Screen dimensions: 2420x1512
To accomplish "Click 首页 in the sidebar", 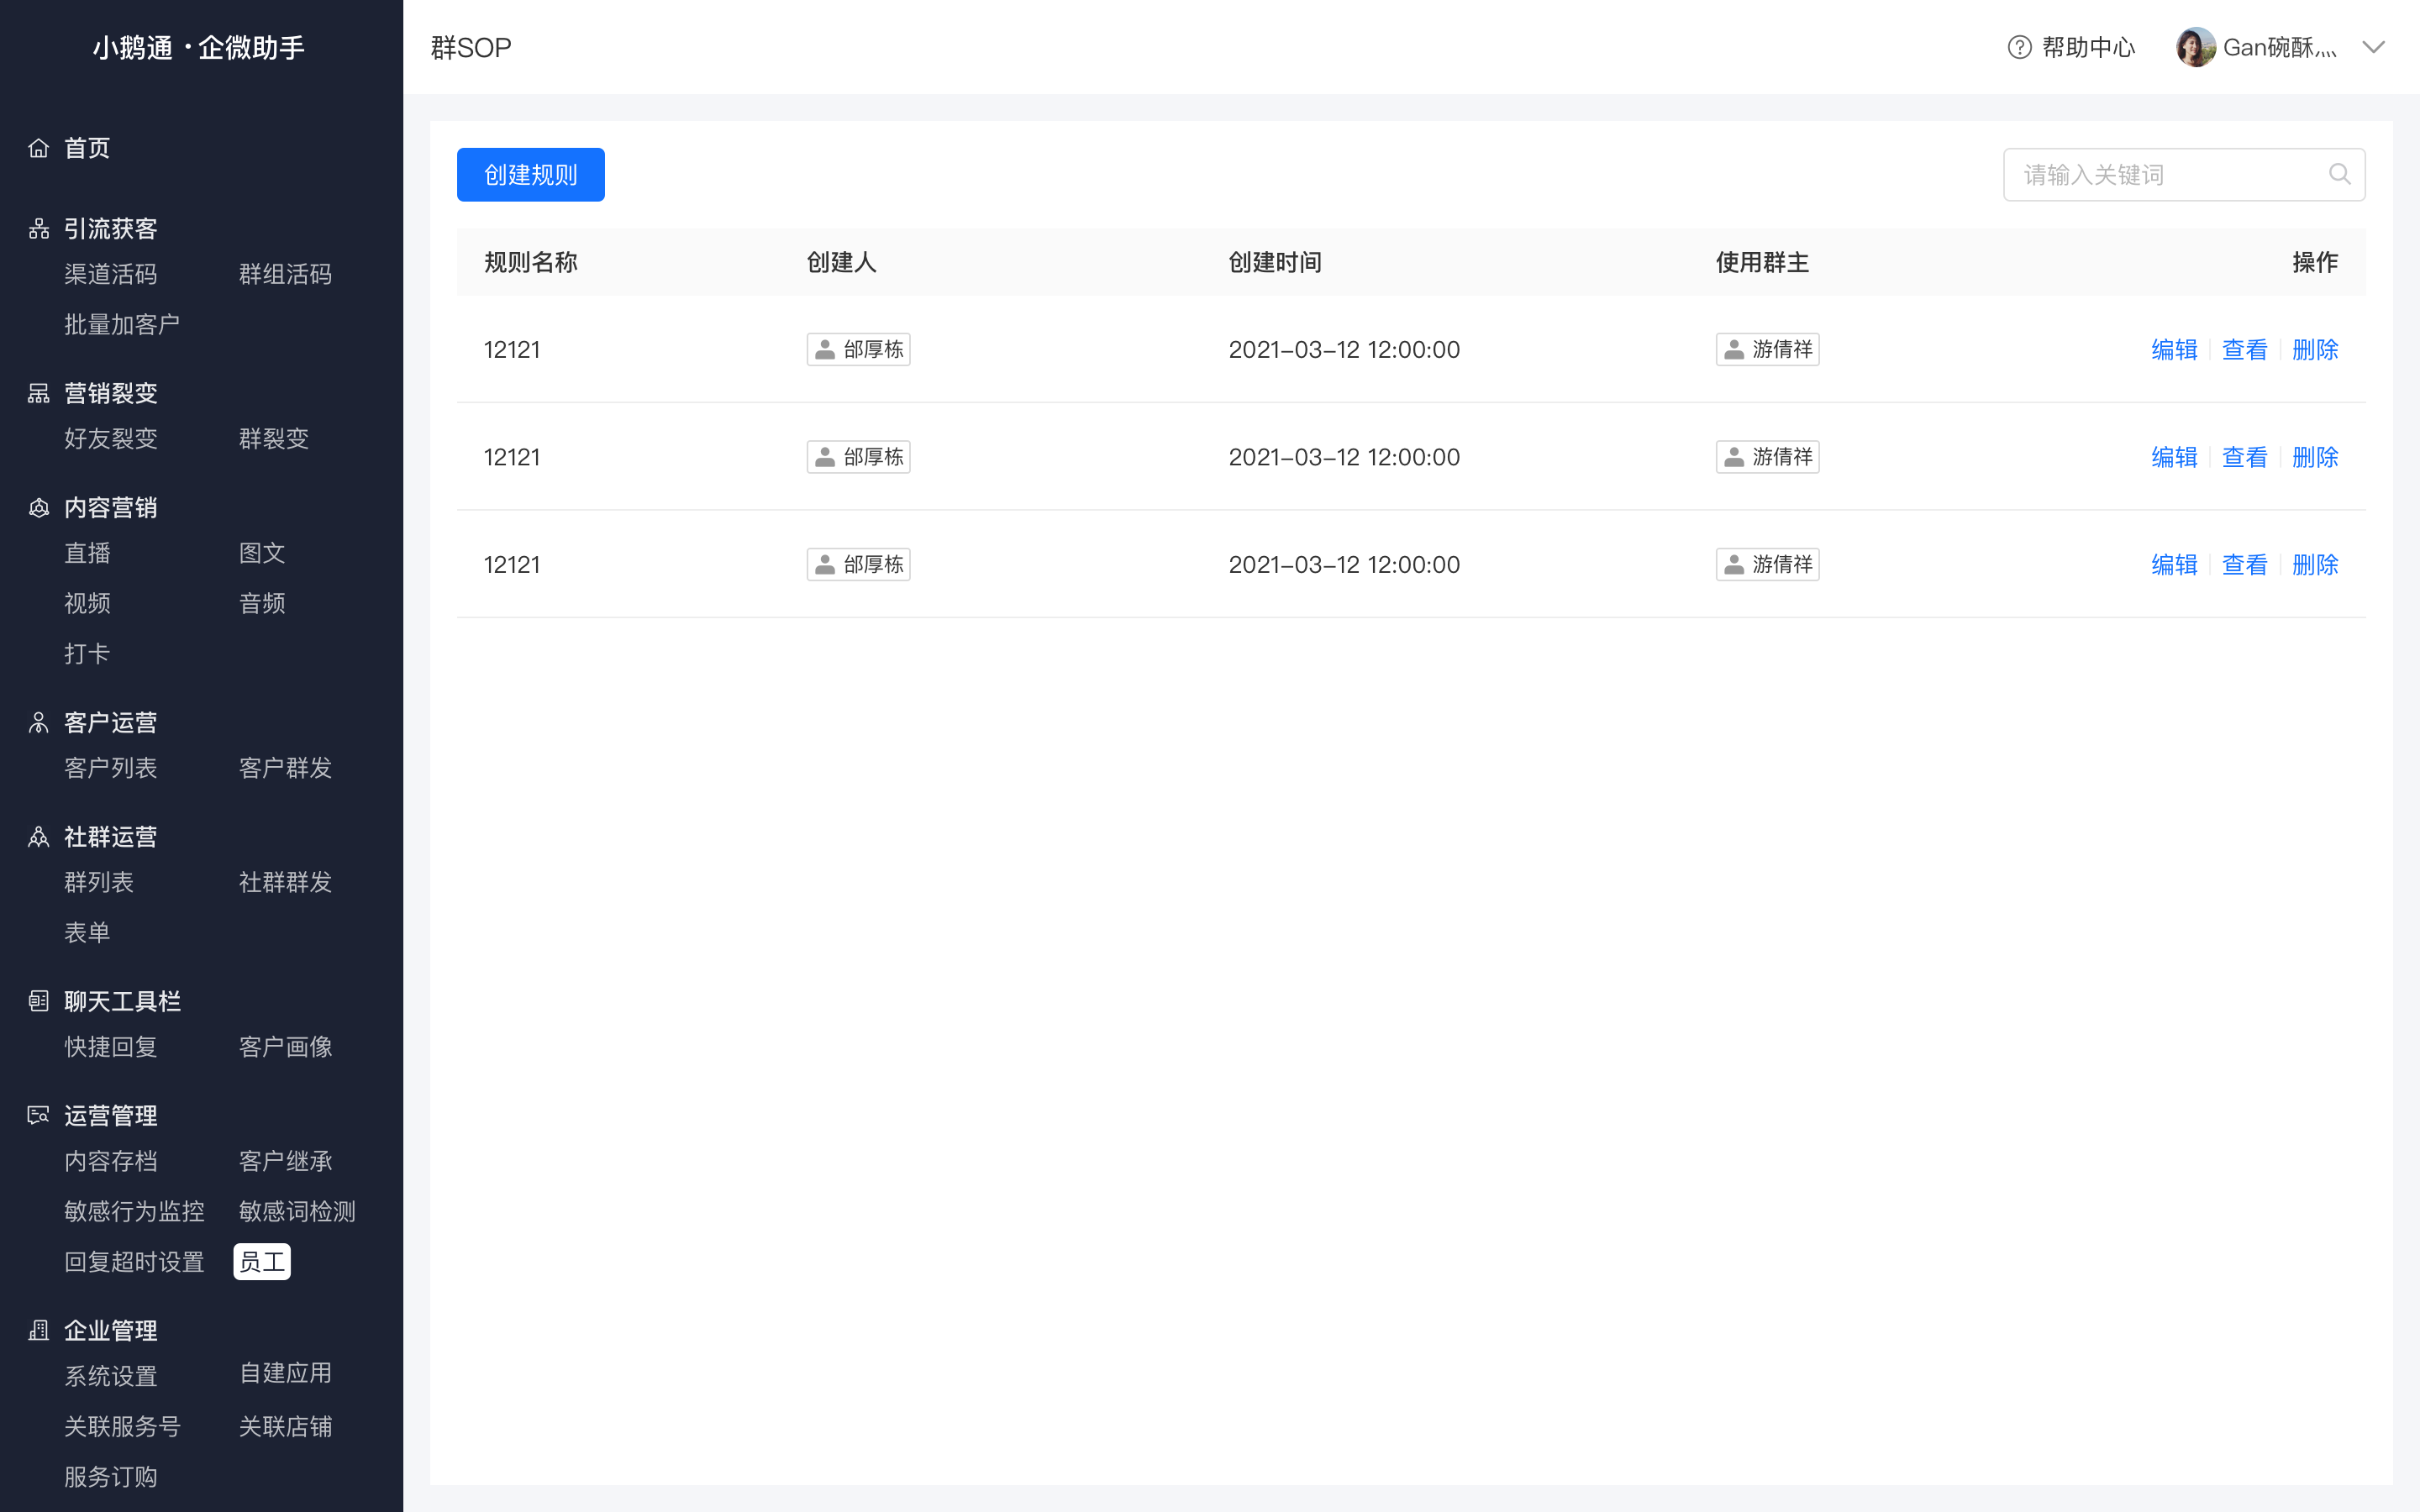I will [87, 148].
